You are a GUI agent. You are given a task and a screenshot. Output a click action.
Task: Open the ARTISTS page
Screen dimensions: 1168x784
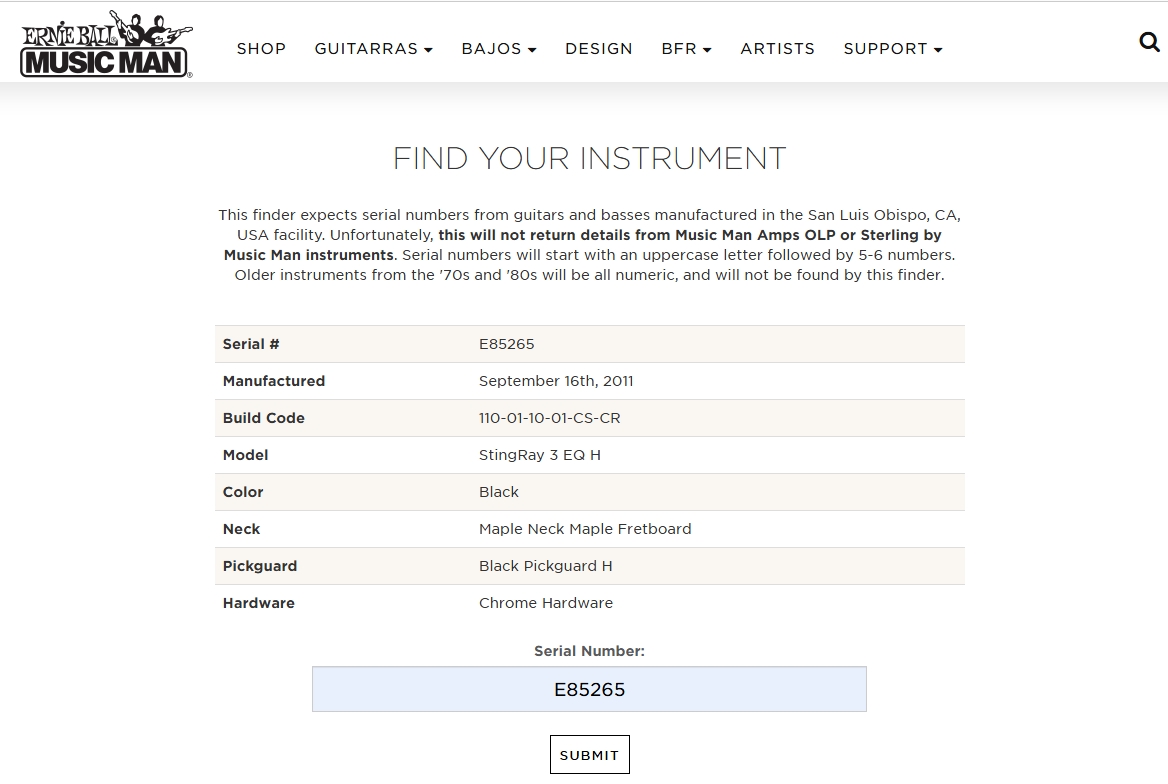tap(778, 48)
